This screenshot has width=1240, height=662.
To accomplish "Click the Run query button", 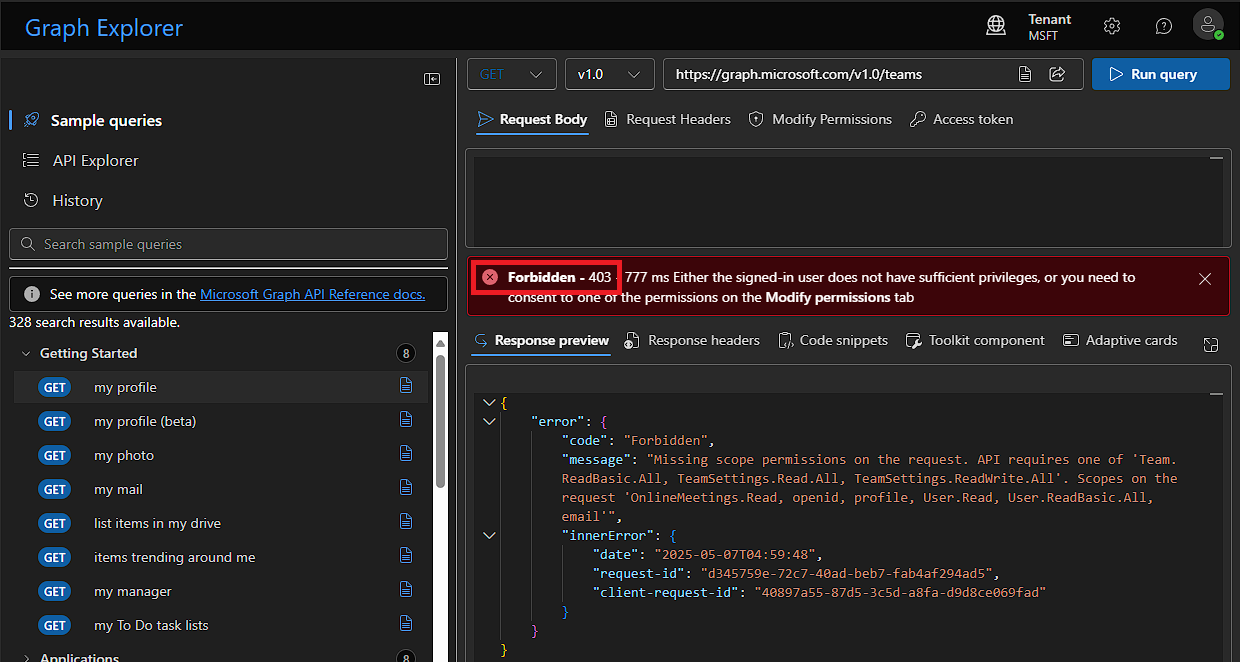I will (x=1160, y=73).
